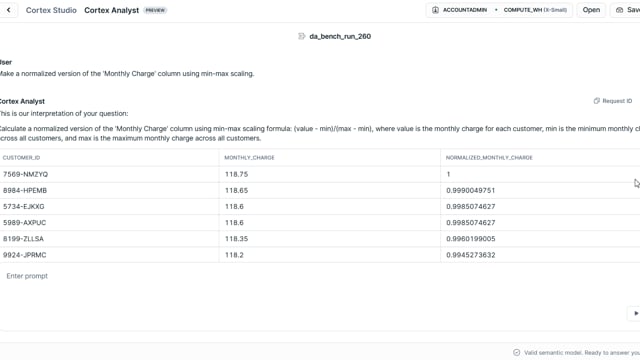640x360 pixels.
Task: Select normalized value 0.9960199005
Action: point(471,239)
